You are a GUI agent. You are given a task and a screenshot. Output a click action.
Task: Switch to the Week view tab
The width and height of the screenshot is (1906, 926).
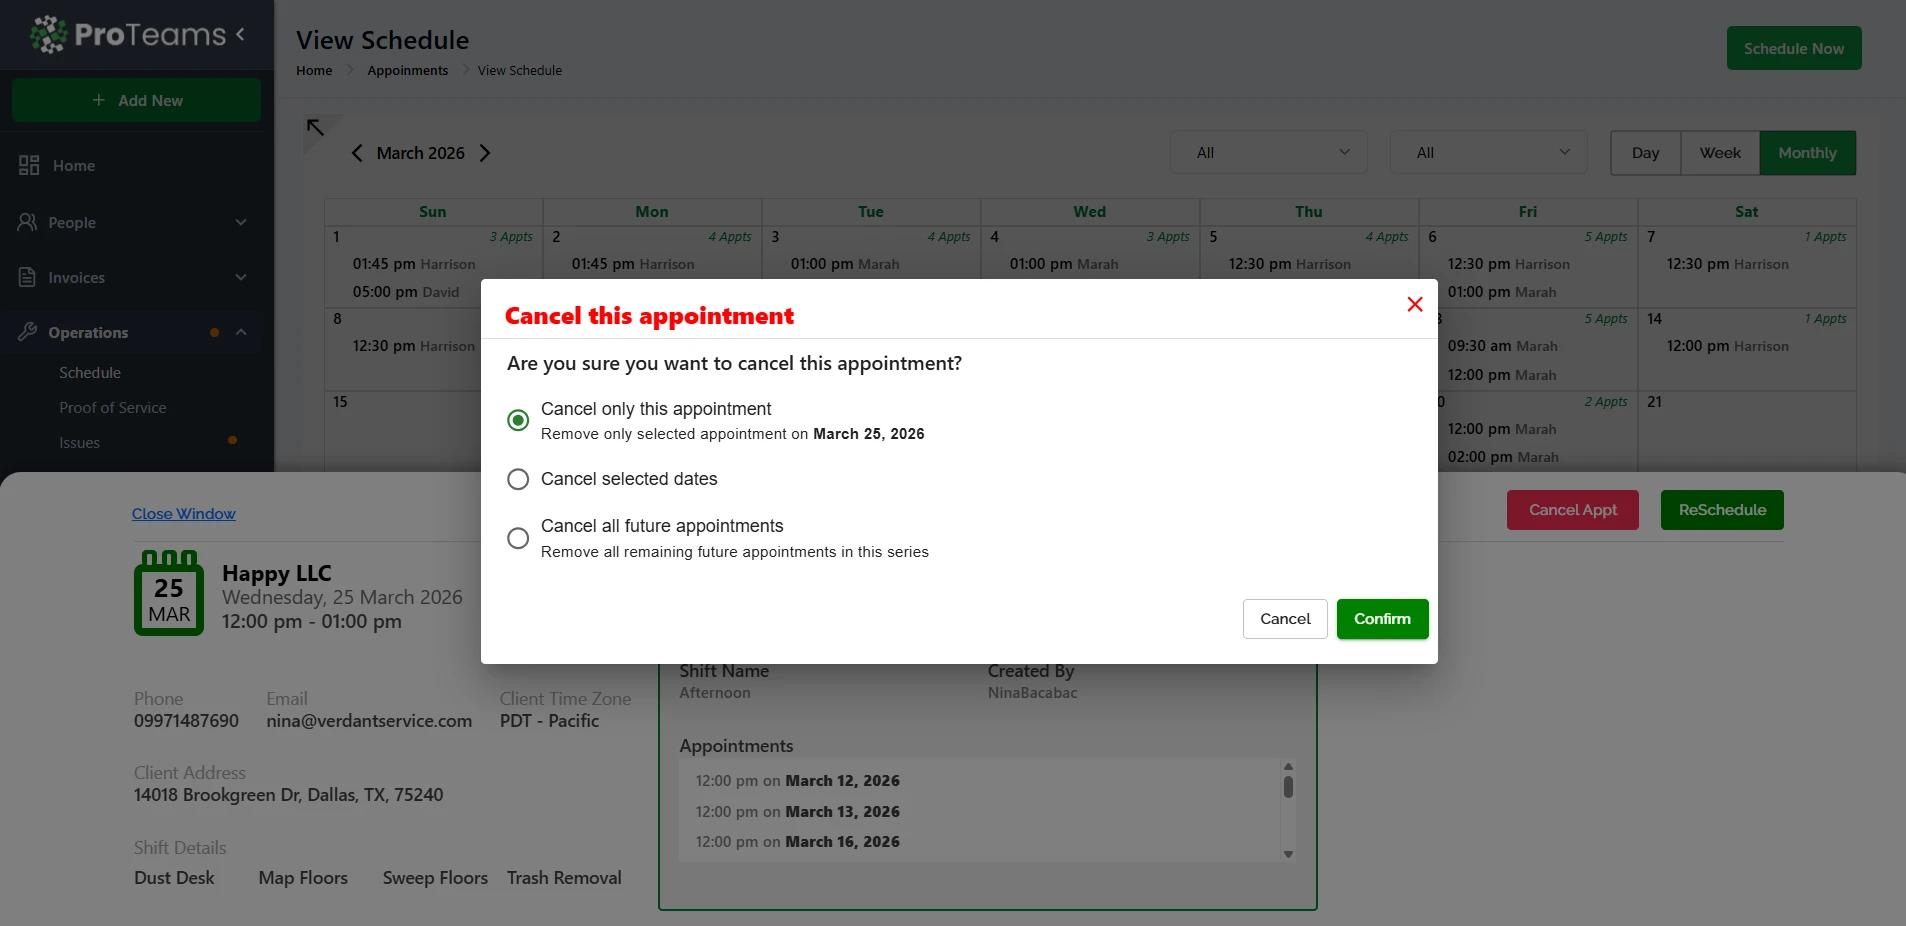pyautogui.click(x=1719, y=153)
